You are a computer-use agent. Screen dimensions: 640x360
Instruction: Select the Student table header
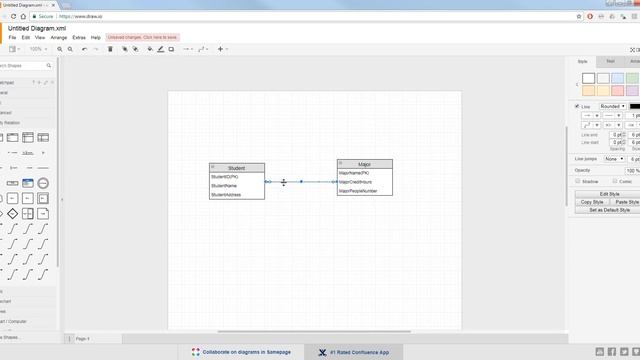[x=237, y=168]
